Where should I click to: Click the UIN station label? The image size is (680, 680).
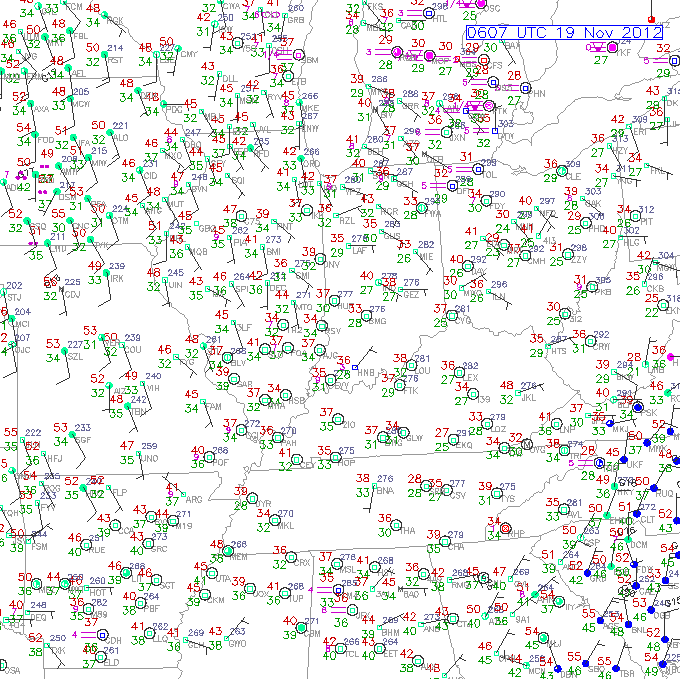[176, 285]
